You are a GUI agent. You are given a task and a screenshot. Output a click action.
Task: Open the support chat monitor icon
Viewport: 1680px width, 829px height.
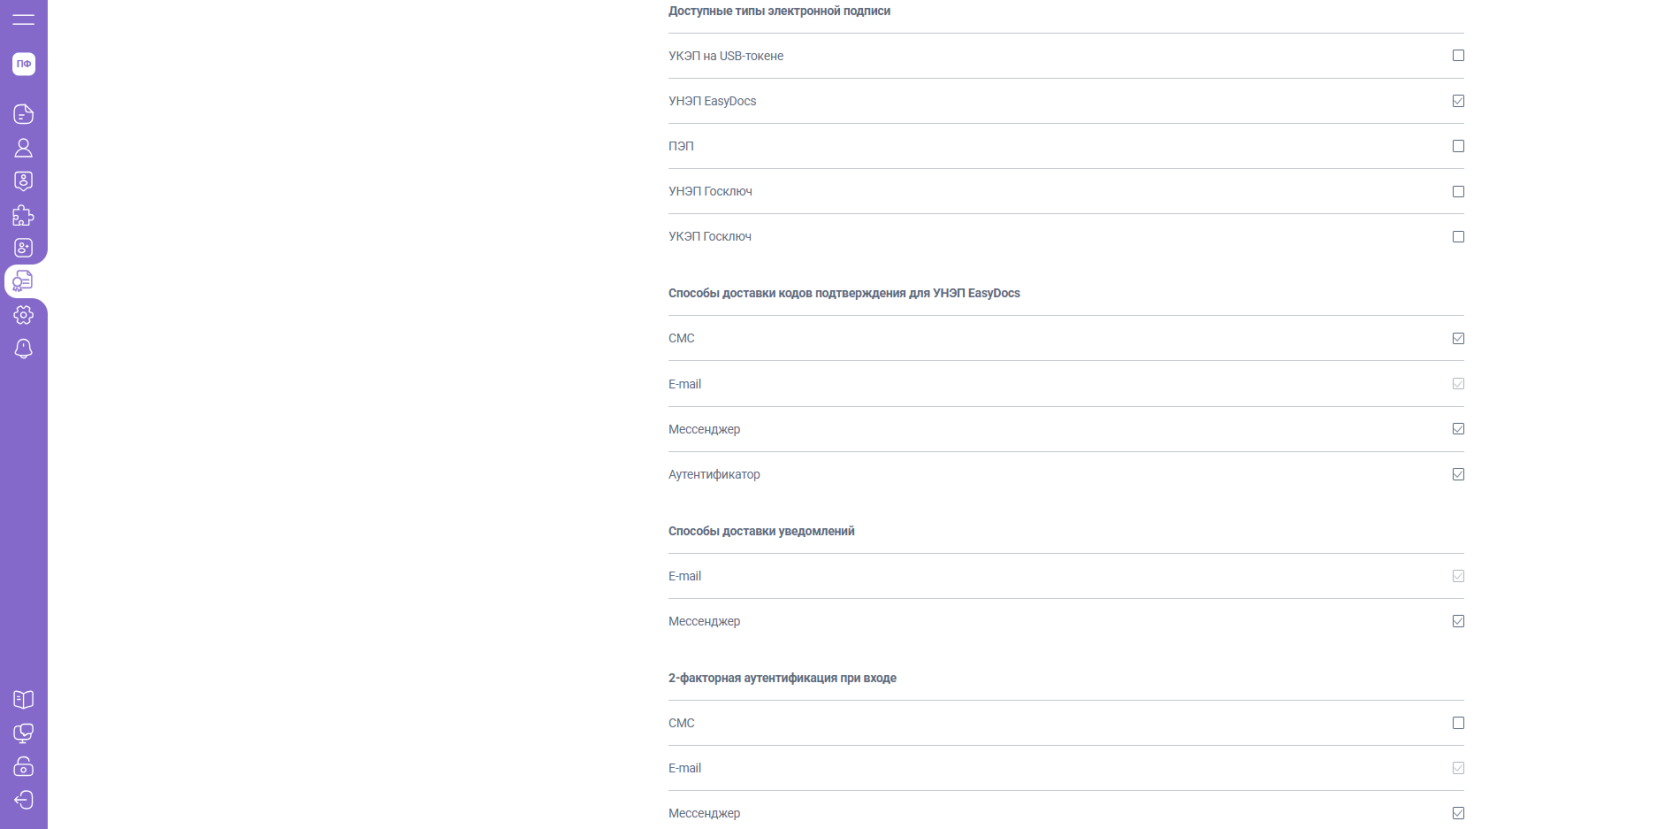(x=23, y=733)
